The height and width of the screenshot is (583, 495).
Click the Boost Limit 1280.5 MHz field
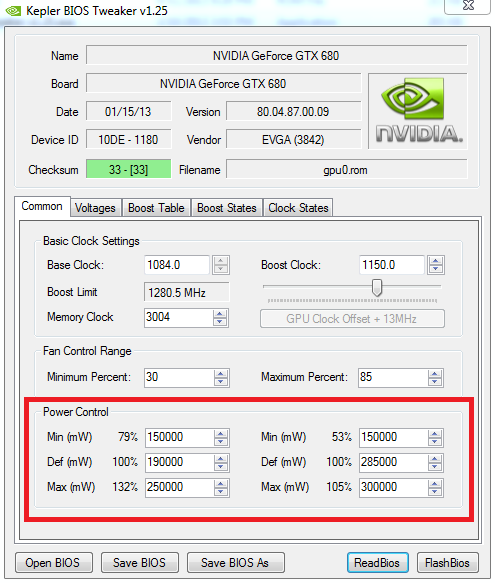[187, 292]
